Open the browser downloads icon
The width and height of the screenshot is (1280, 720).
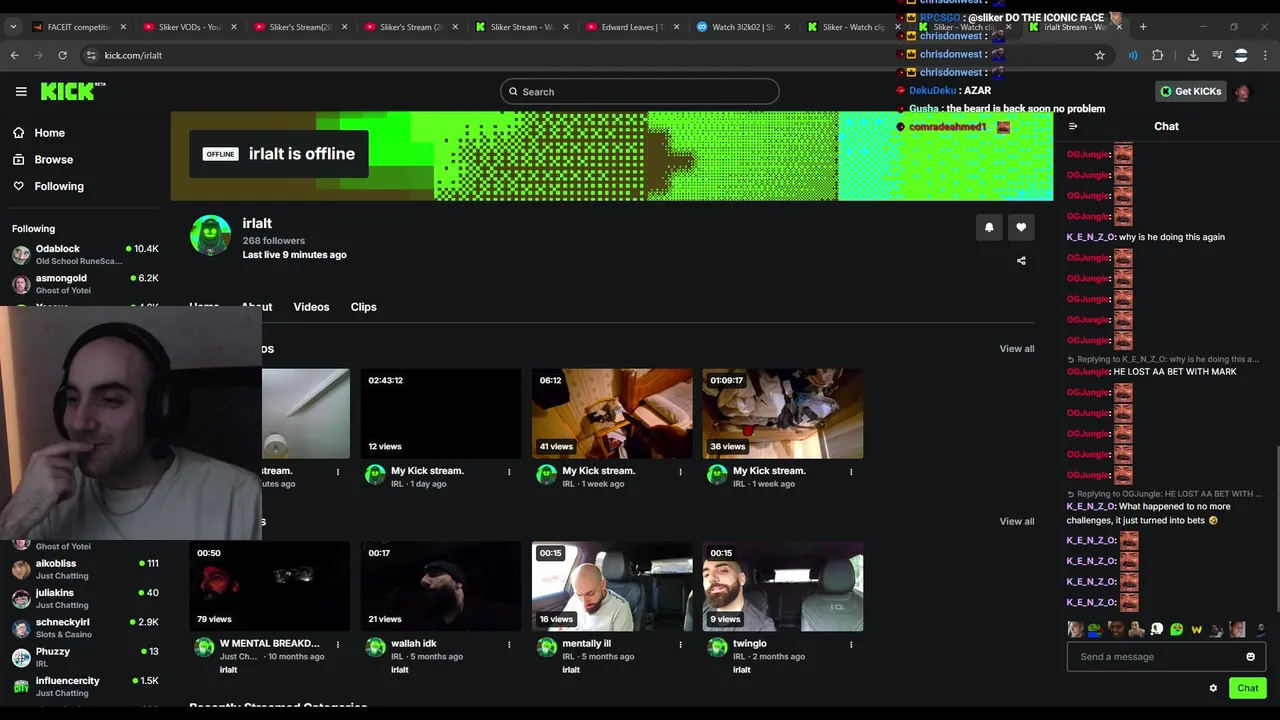tap(1193, 55)
